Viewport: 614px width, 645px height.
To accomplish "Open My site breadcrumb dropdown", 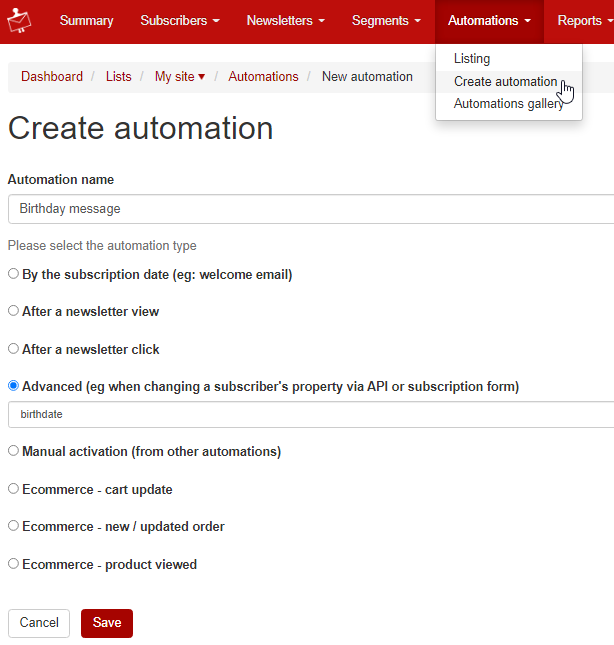I will coord(180,77).
